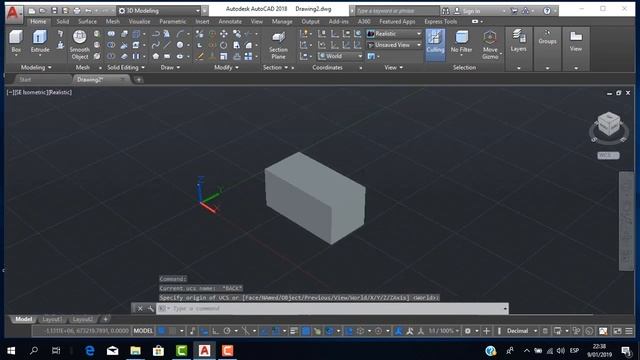
Task: Switch to the Visualize ribbon tab
Action: (x=139, y=21)
